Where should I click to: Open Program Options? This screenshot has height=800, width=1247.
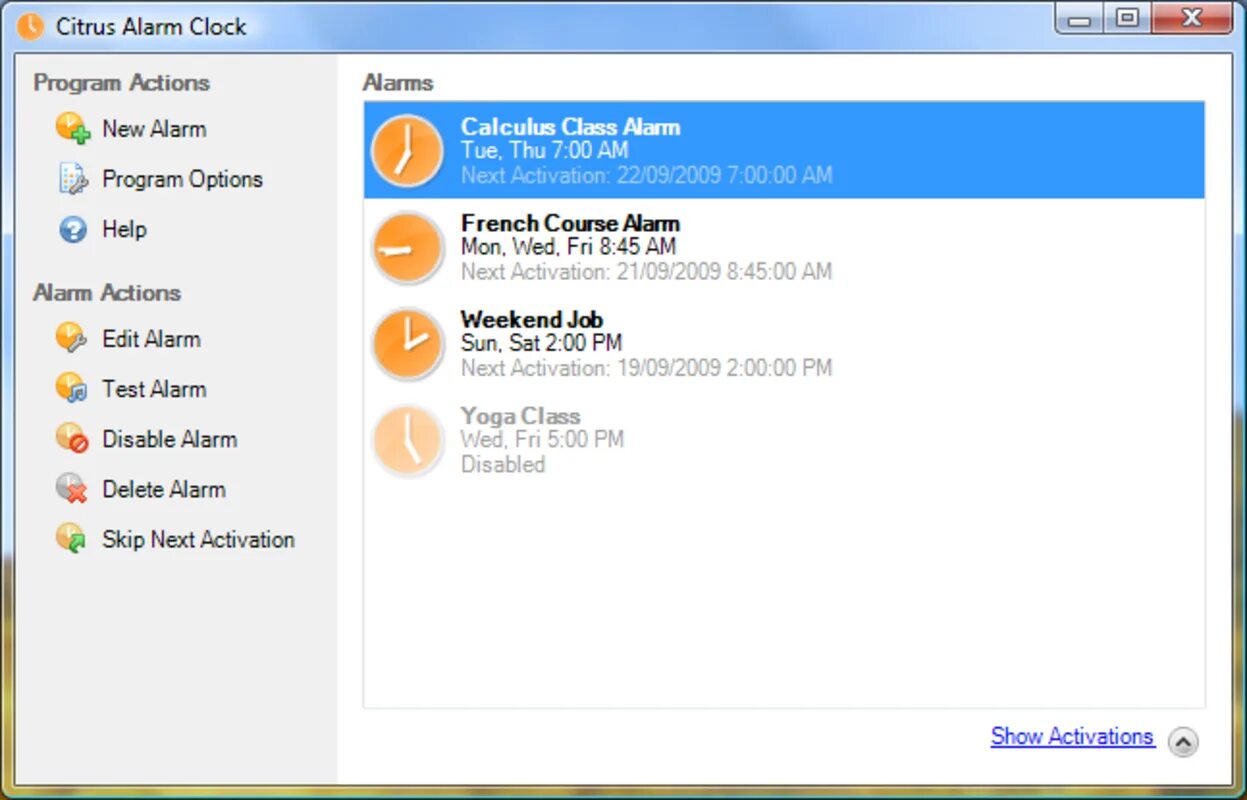[x=182, y=179]
